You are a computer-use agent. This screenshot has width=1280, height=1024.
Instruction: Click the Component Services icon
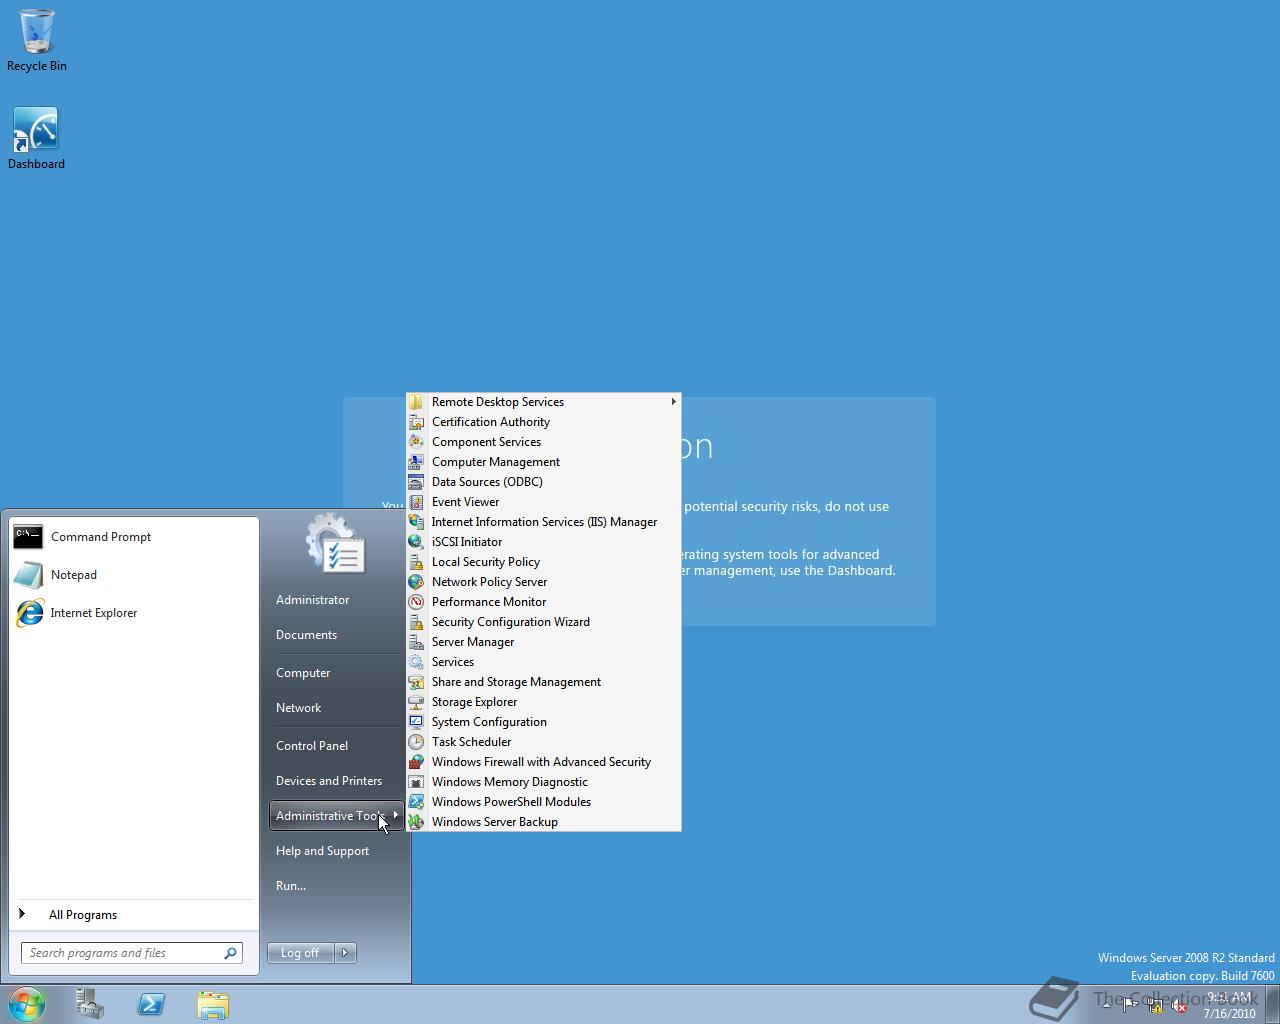click(416, 442)
